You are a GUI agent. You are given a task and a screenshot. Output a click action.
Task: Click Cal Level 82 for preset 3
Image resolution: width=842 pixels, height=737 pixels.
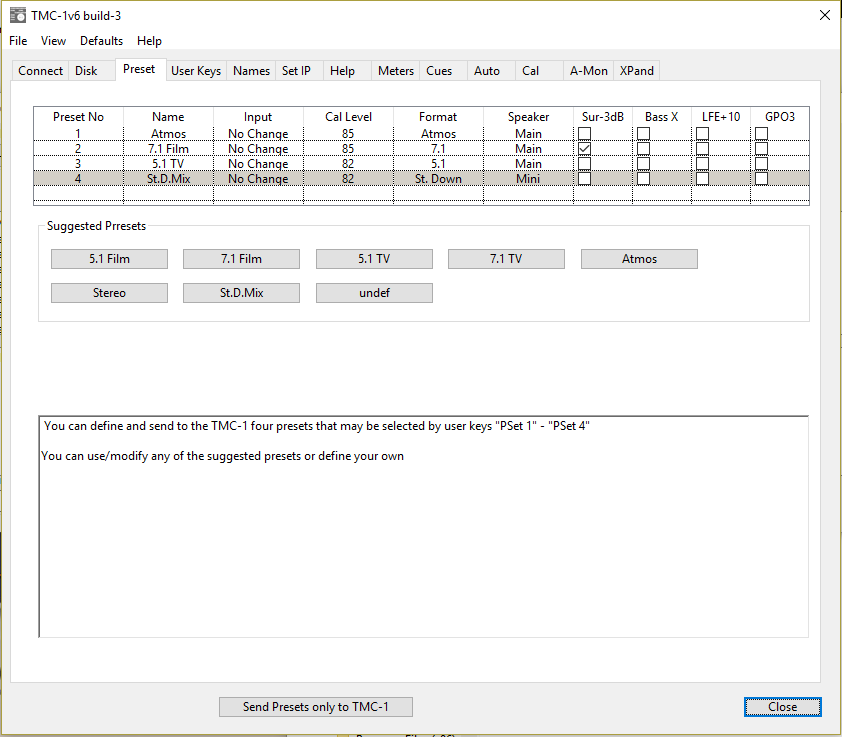348,164
